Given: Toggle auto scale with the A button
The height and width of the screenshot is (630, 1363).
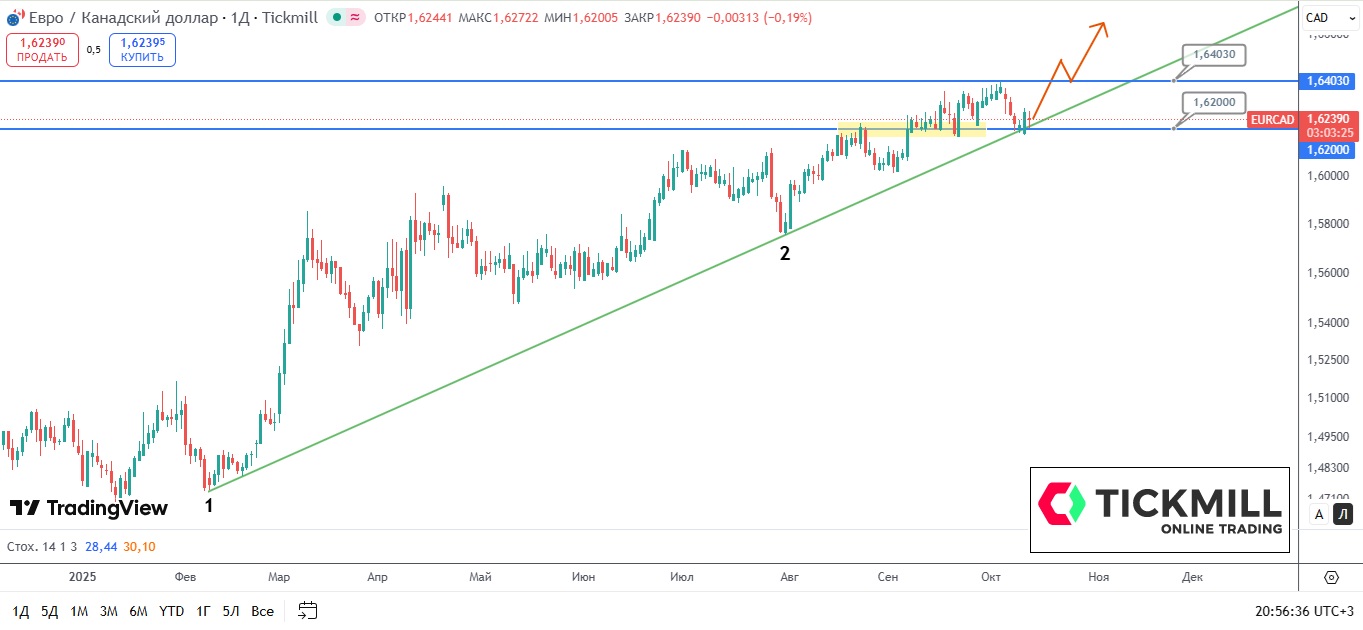Looking at the screenshot, I should [1319, 514].
